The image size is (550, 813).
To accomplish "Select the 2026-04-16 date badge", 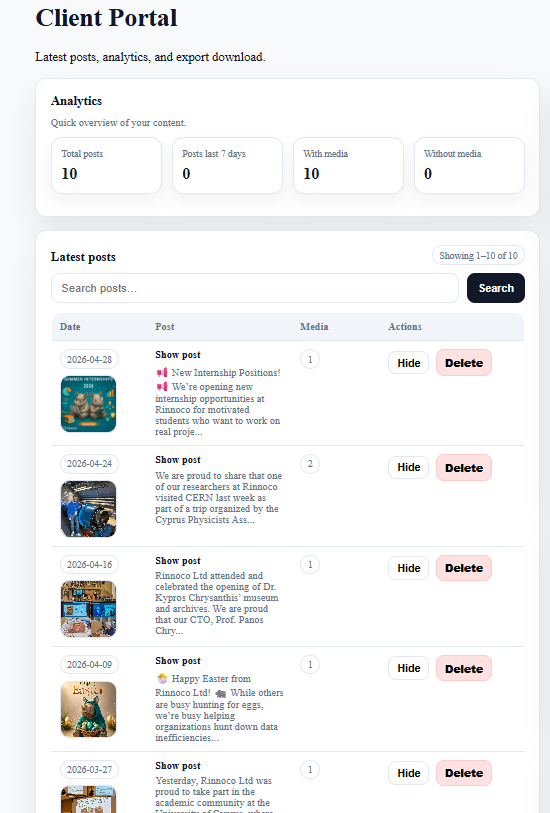I will [89, 565].
